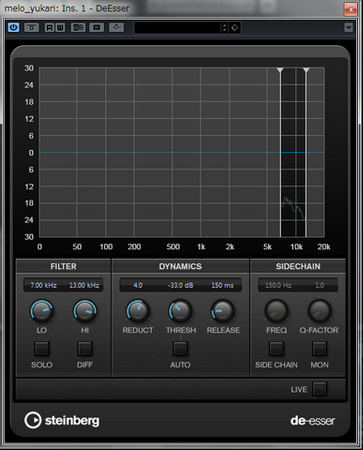Click the 7.00 kHz low filter value

coord(43,285)
